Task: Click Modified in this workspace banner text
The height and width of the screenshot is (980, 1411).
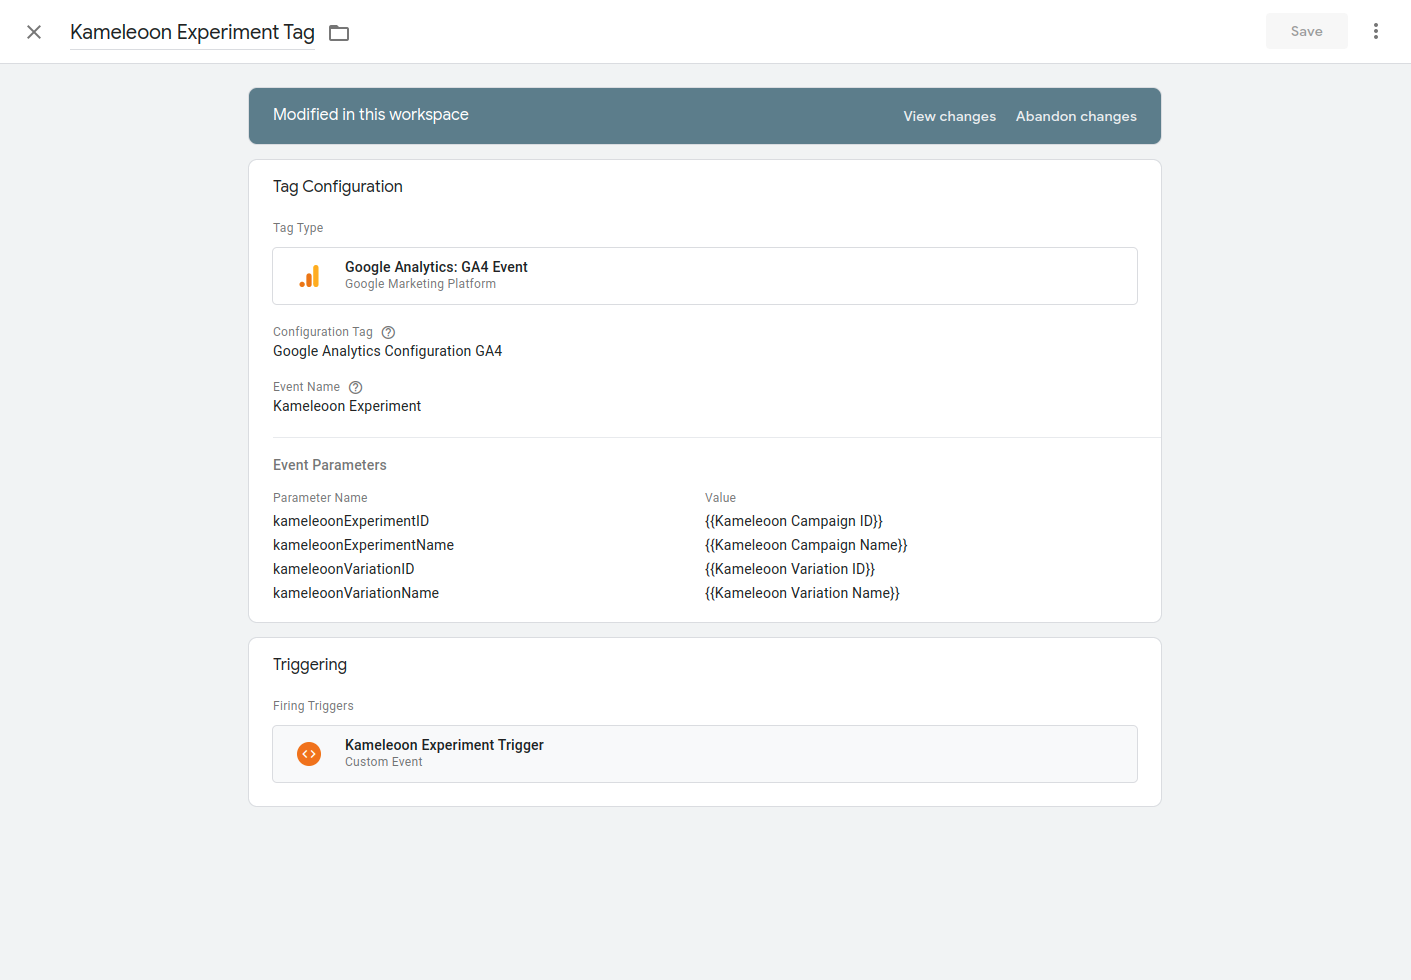Action: pos(371,115)
